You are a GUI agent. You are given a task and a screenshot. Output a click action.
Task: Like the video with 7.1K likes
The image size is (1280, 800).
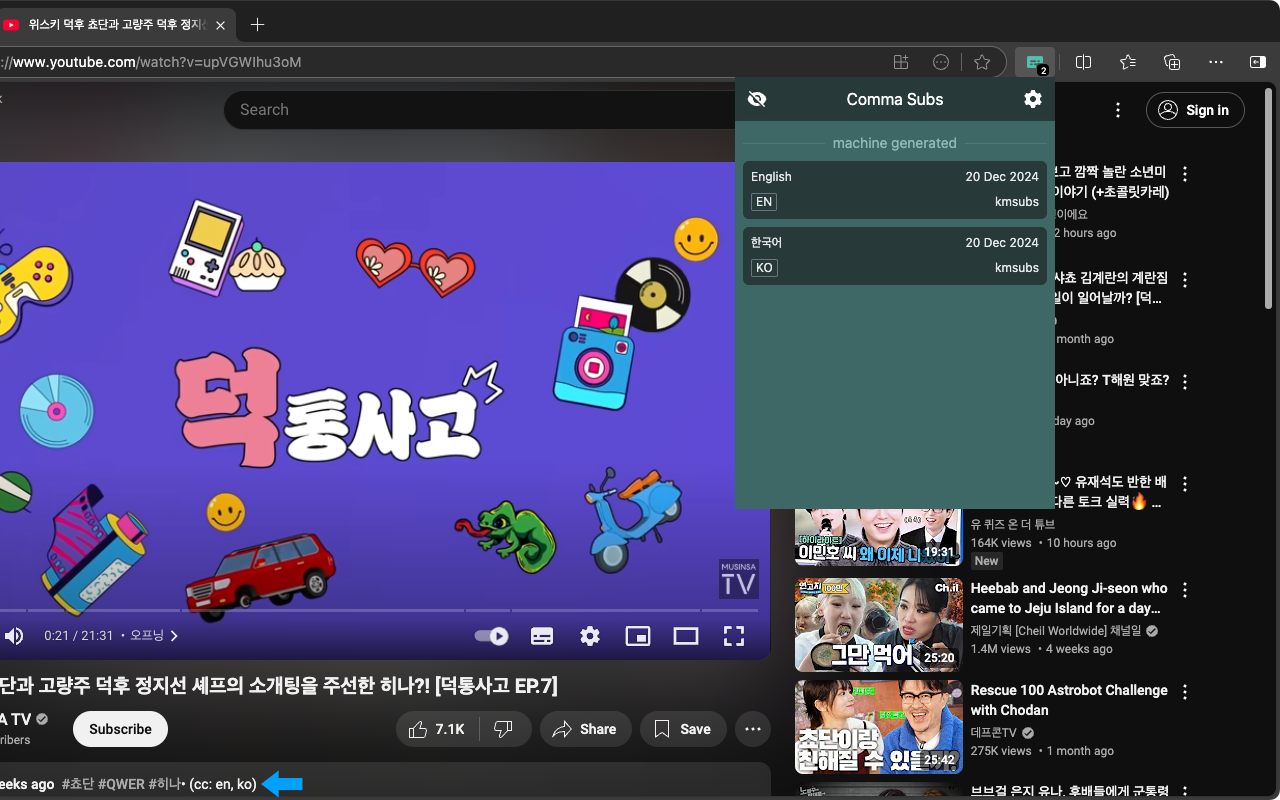pos(437,729)
